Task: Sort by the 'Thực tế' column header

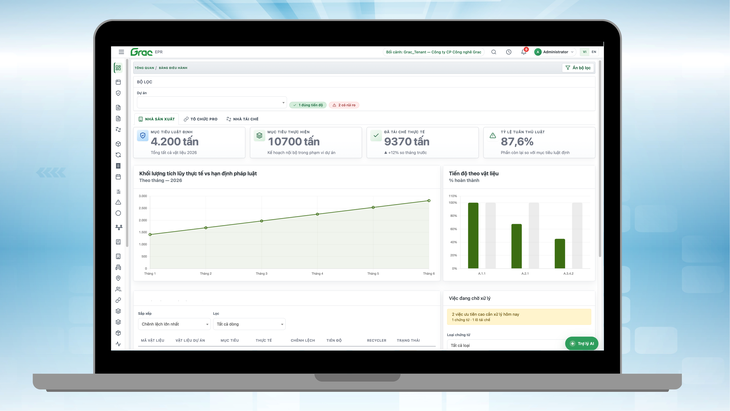Action: point(264,341)
